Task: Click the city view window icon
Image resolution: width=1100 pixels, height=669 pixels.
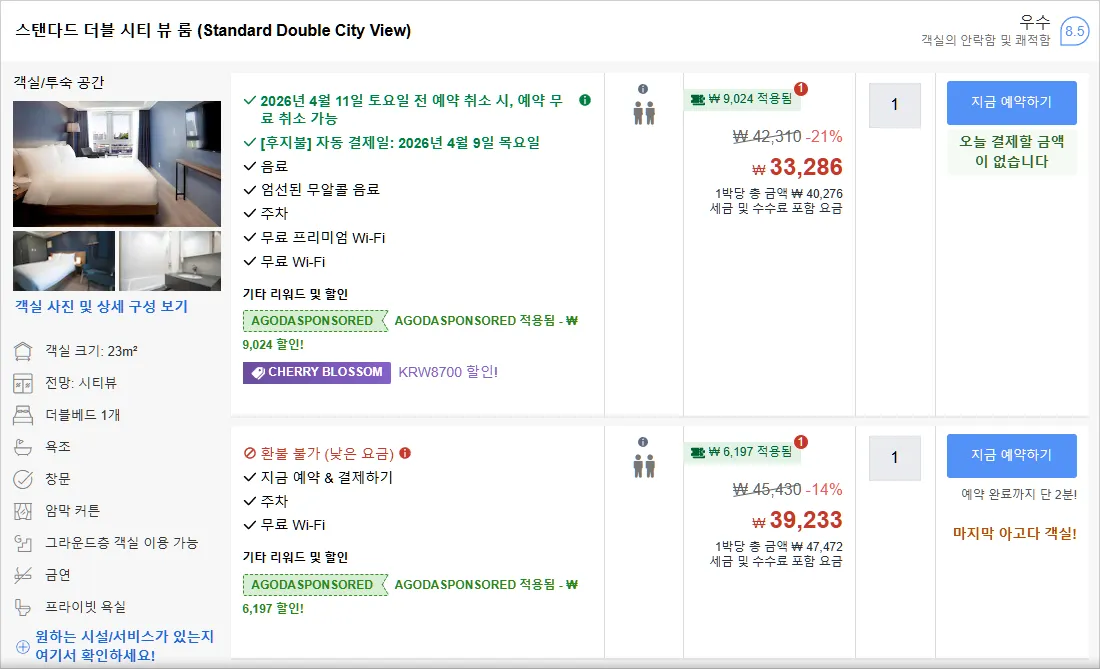Action: click(x=23, y=384)
